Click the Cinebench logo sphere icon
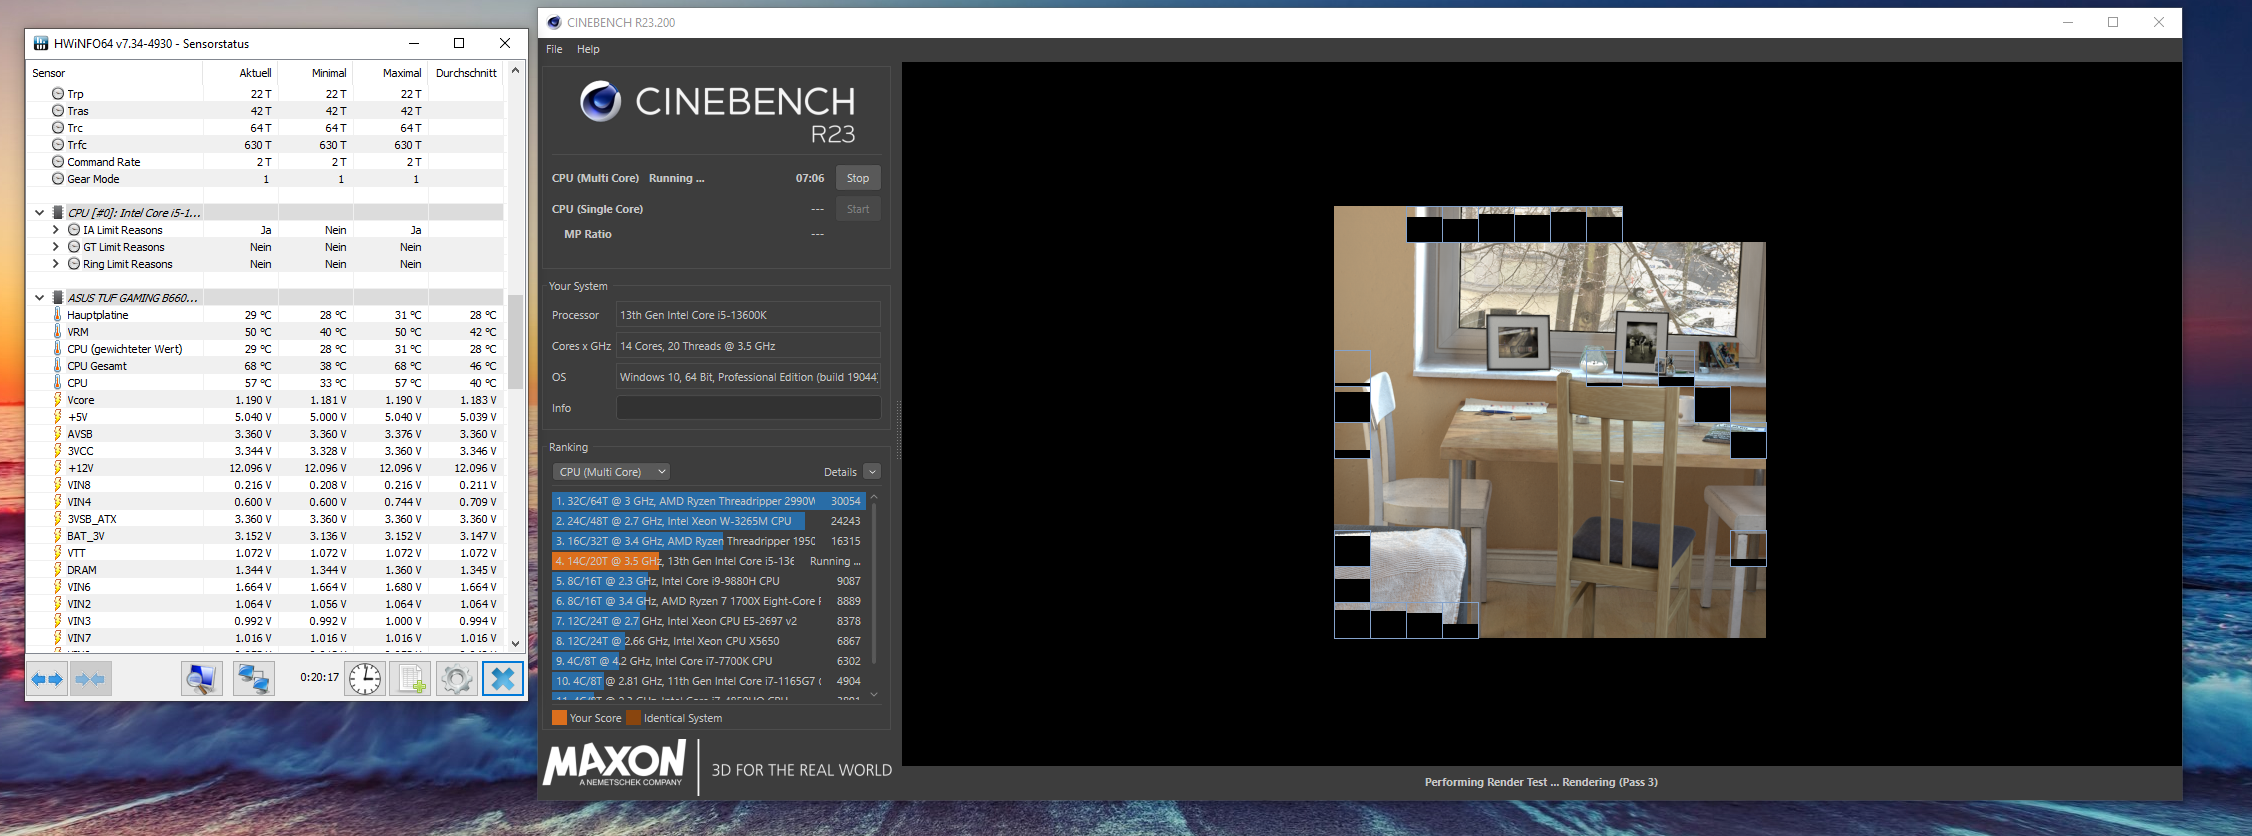Image resolution: width=2252 pixels, height=836 pixels. pyautogui.click(x=601, y=101)
